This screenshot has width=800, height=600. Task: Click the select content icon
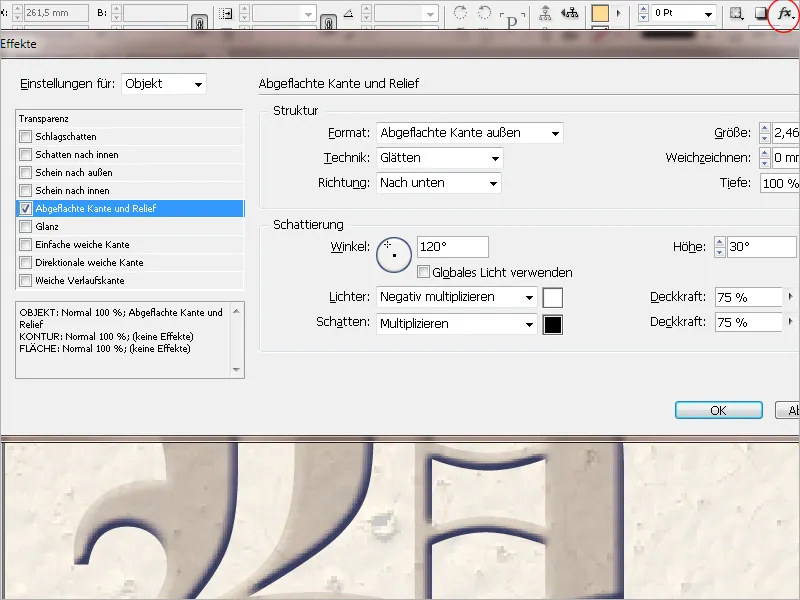pyautogui.click(x=569, y=13)
